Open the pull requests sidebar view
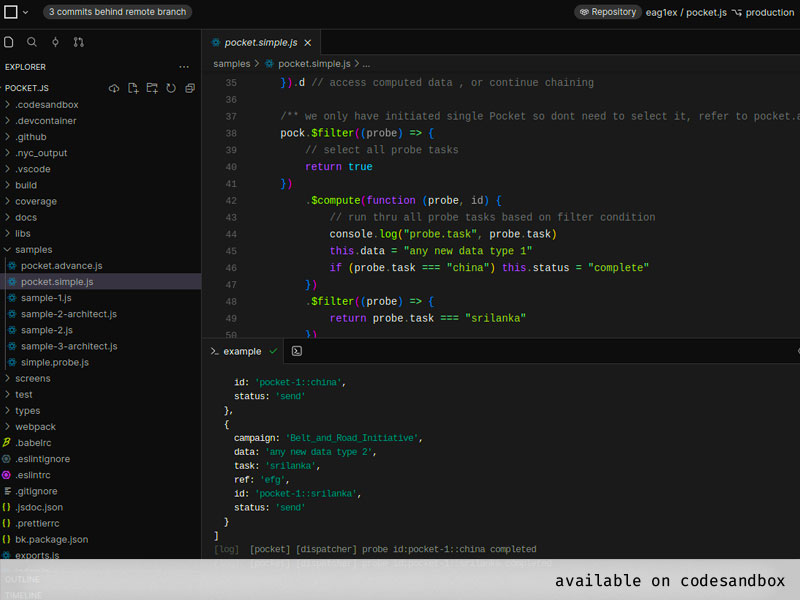Screen dimensions: 800x600 point(79,42)
